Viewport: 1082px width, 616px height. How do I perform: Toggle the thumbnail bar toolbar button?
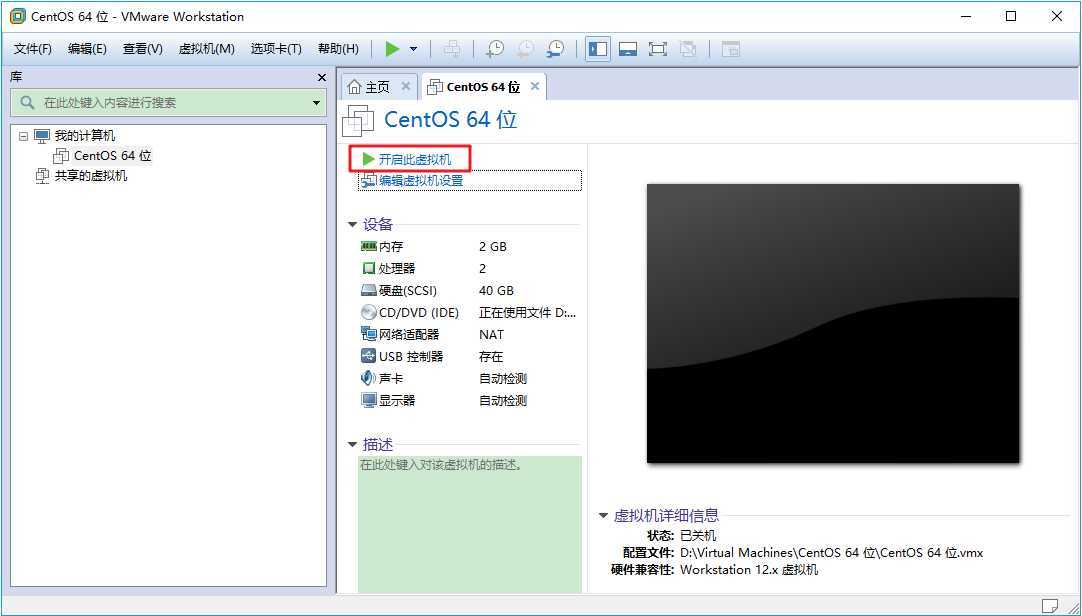point(627,49)
